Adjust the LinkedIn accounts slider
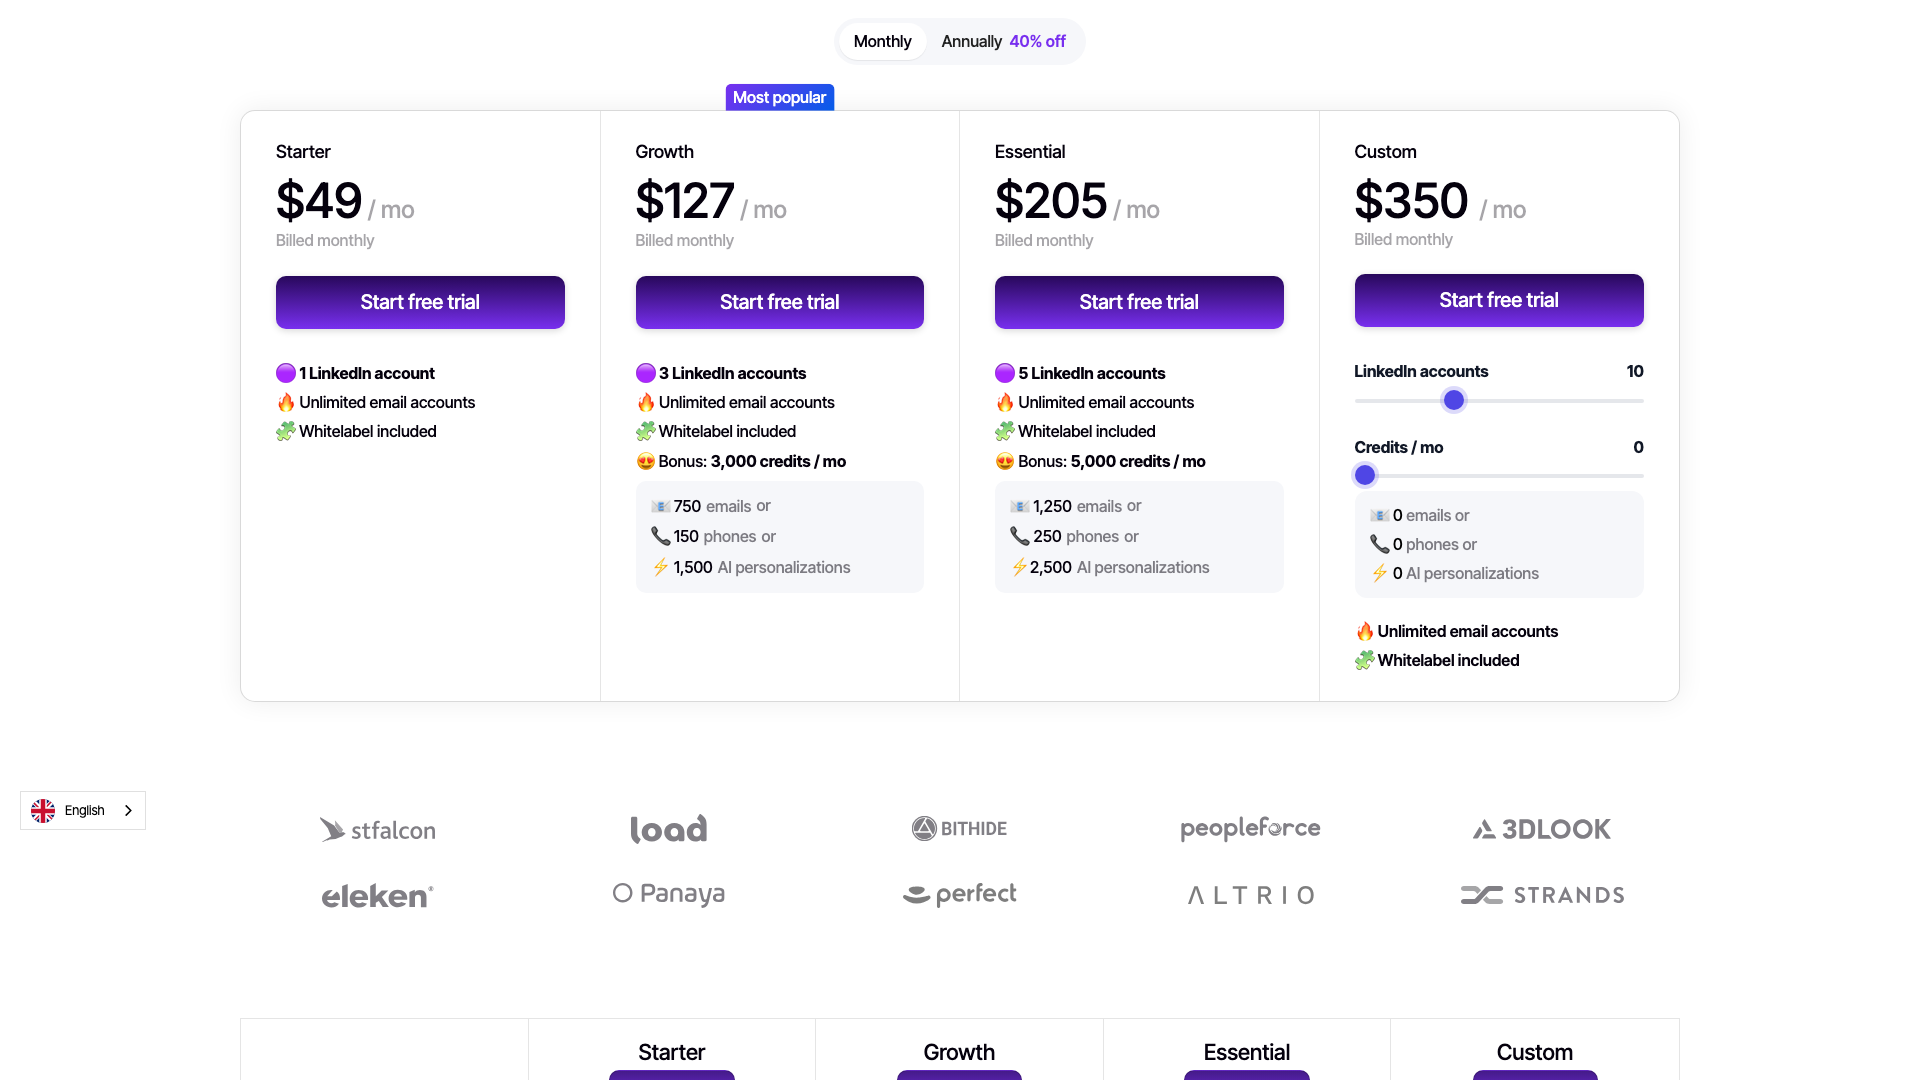Screen dimensions: 1920x1080 click(1453, 400)
